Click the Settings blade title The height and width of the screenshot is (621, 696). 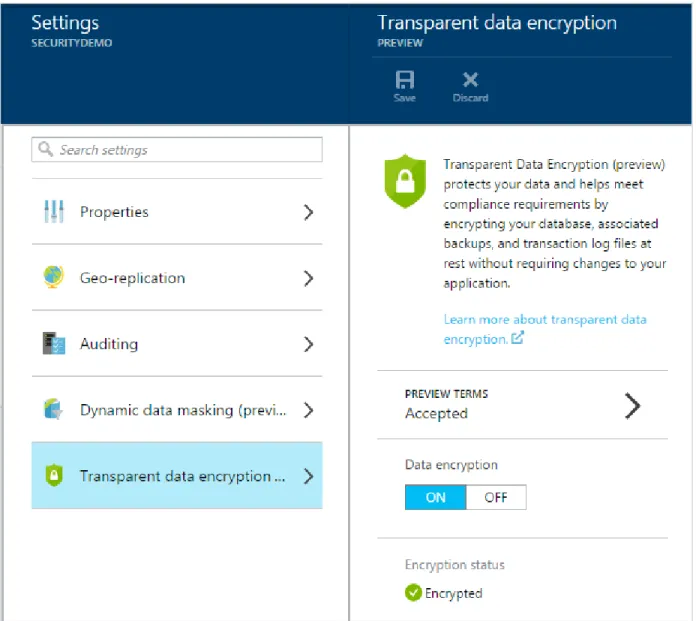pos(65,23)
